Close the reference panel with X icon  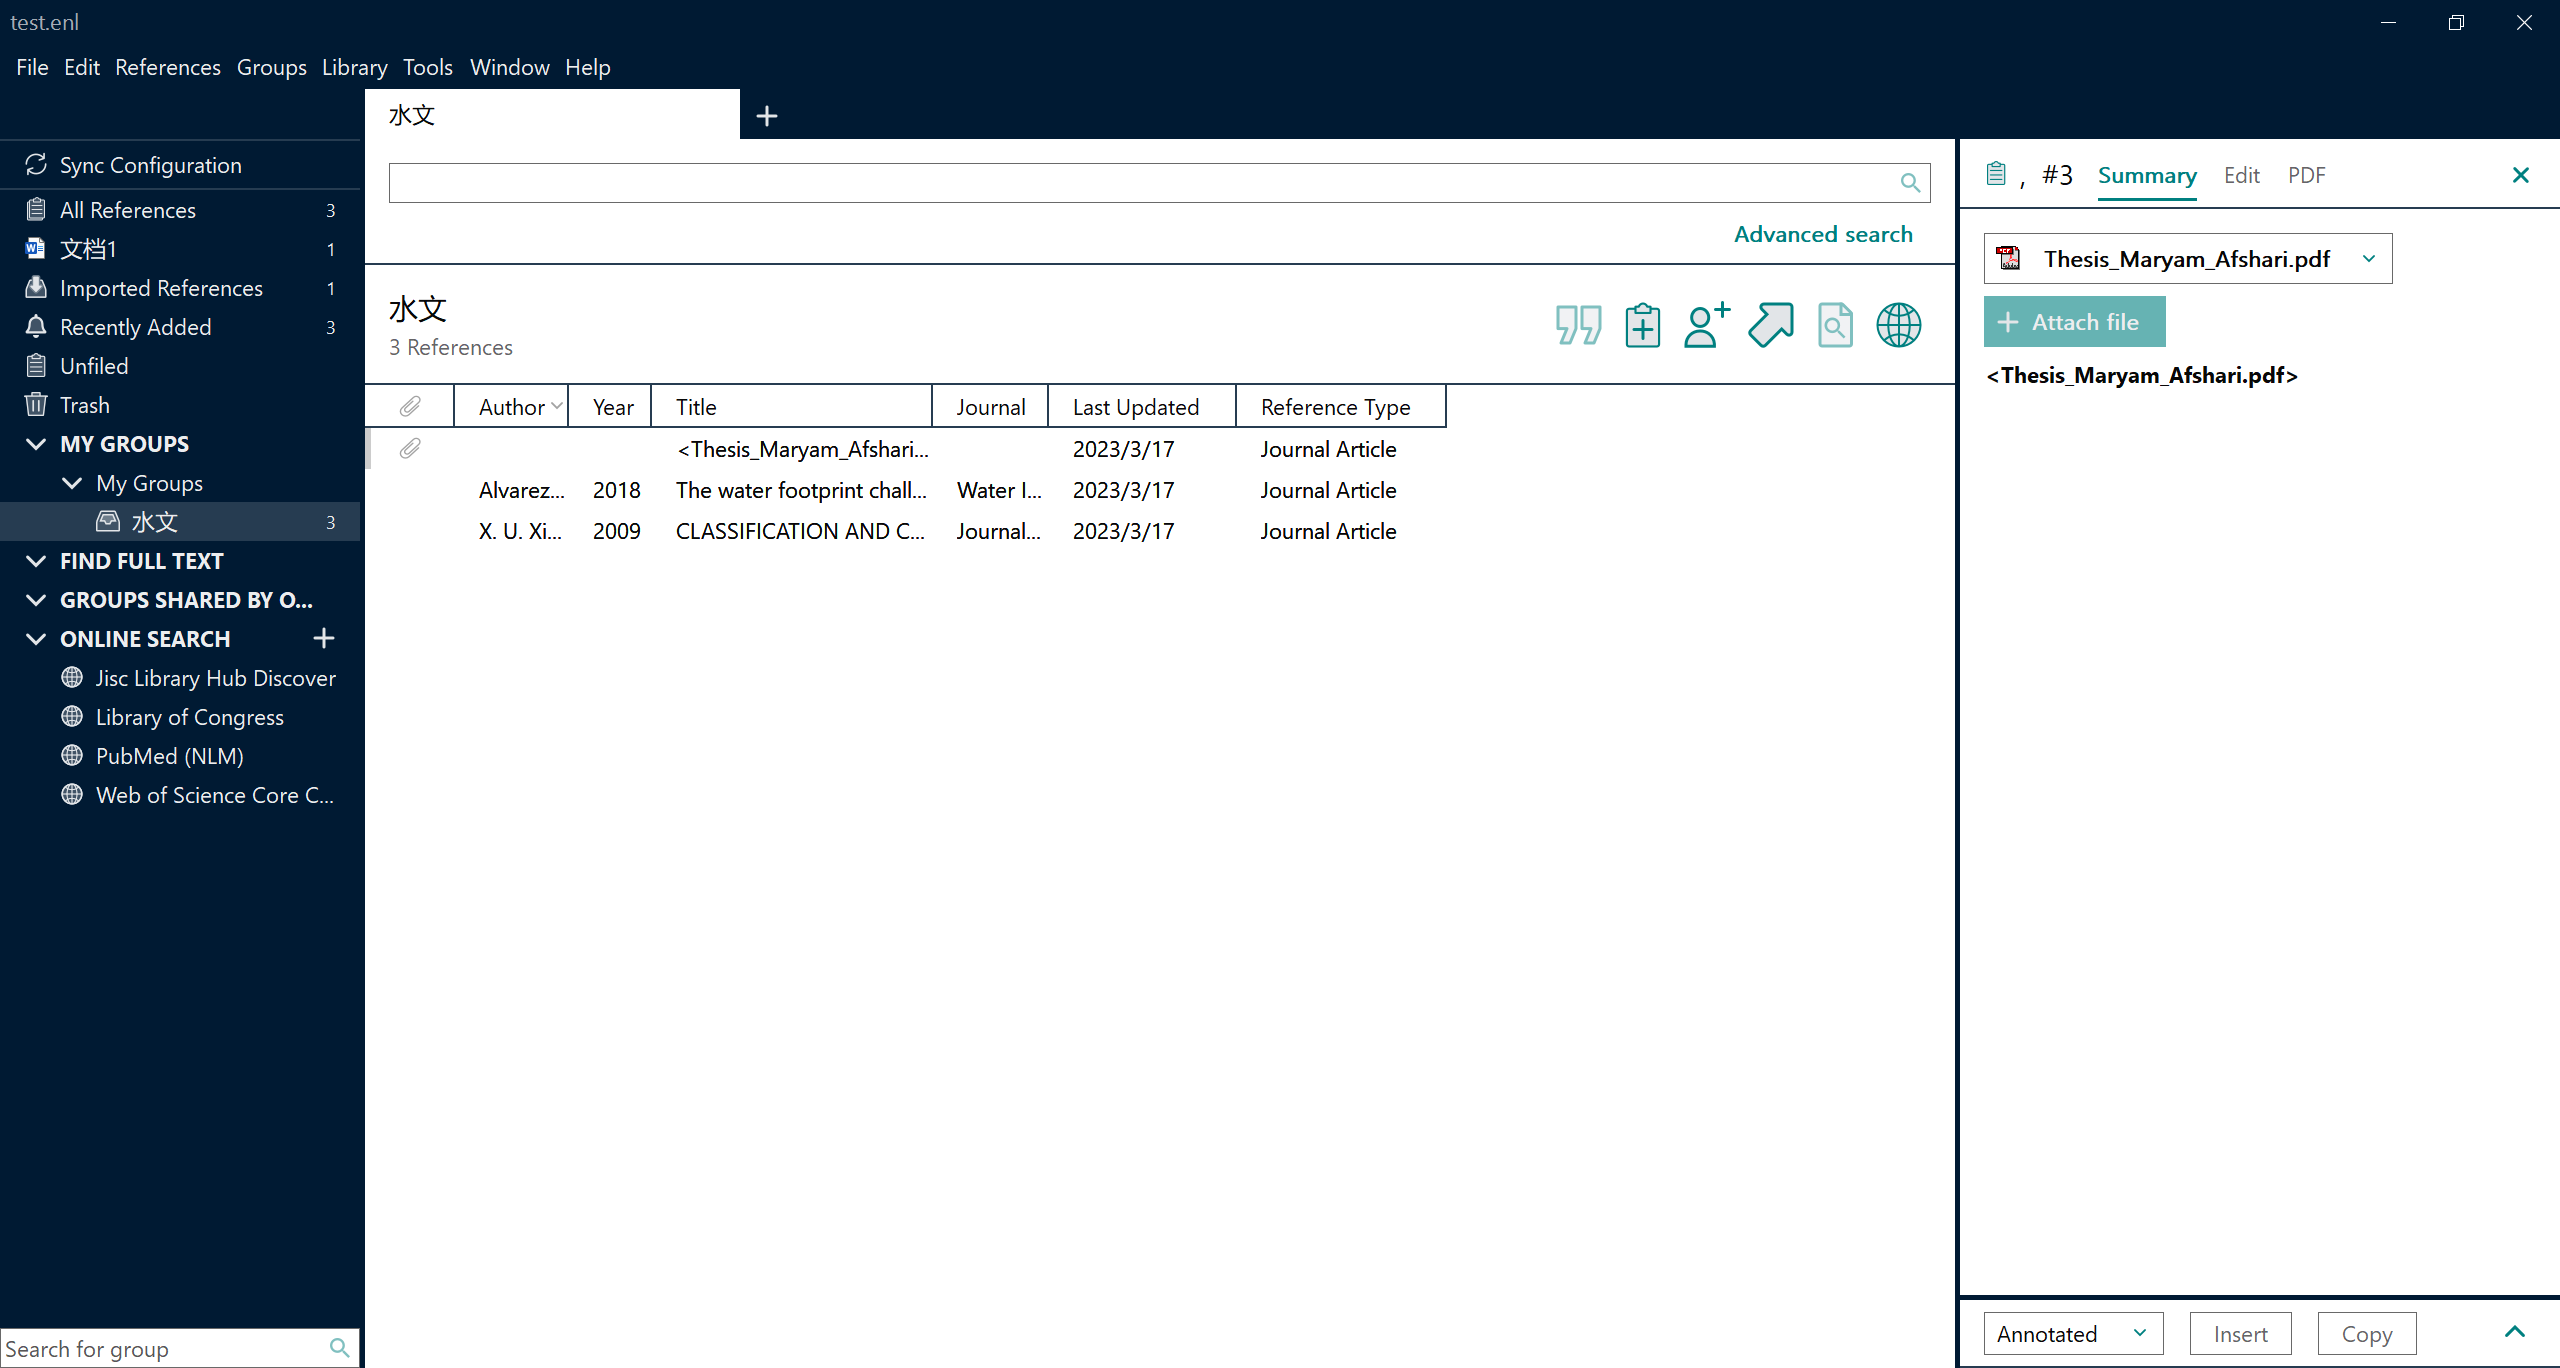(2520, 175)
